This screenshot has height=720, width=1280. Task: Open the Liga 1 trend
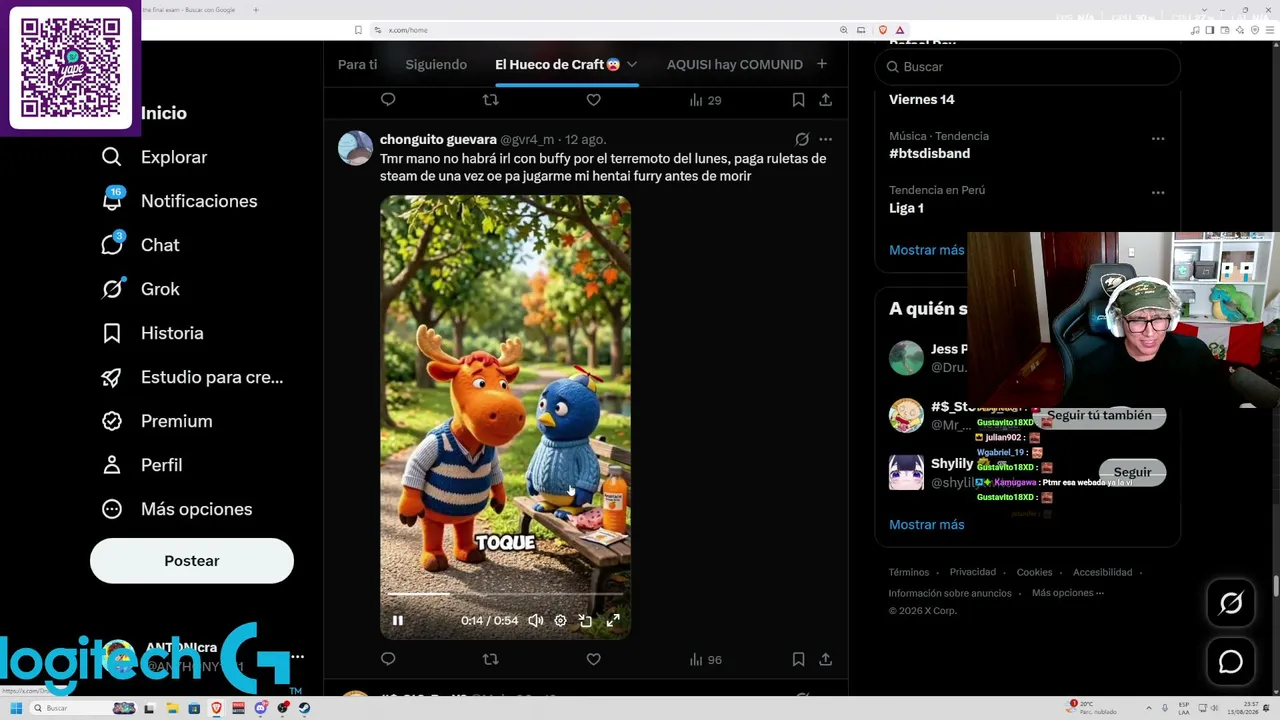pyautogui.click(x=906, y=208)
